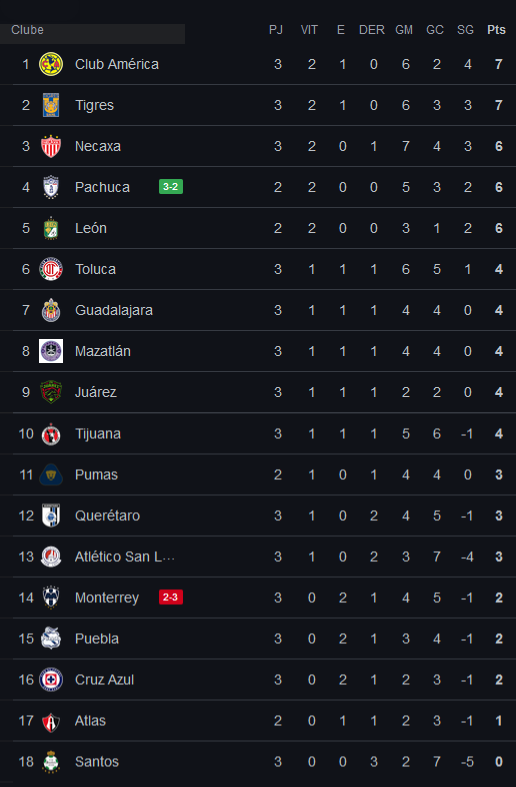516x787 pixels.
Task: Select the Necaxa striped crest
Action: click(51, 146)
